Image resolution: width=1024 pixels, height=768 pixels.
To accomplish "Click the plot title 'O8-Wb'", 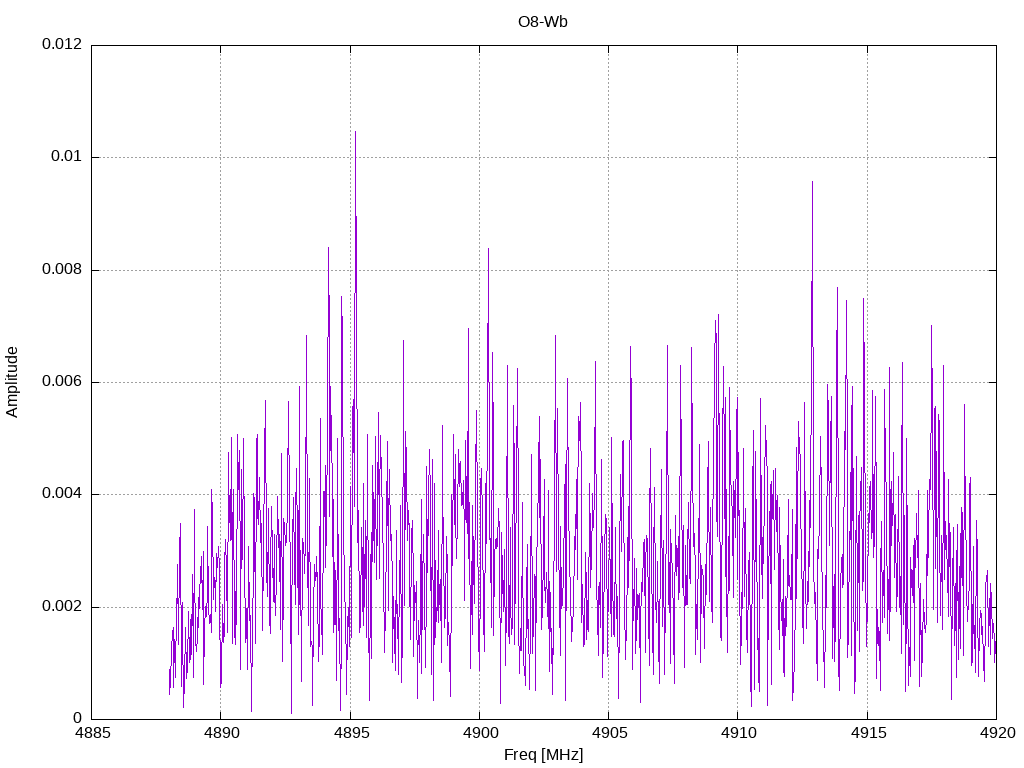I will click(543, 22).
